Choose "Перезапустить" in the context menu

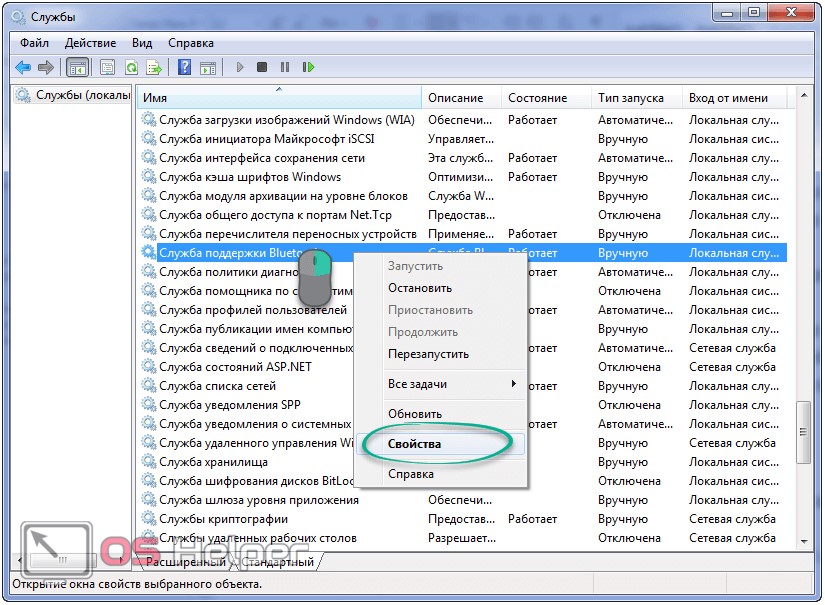[x=428, y=354]
